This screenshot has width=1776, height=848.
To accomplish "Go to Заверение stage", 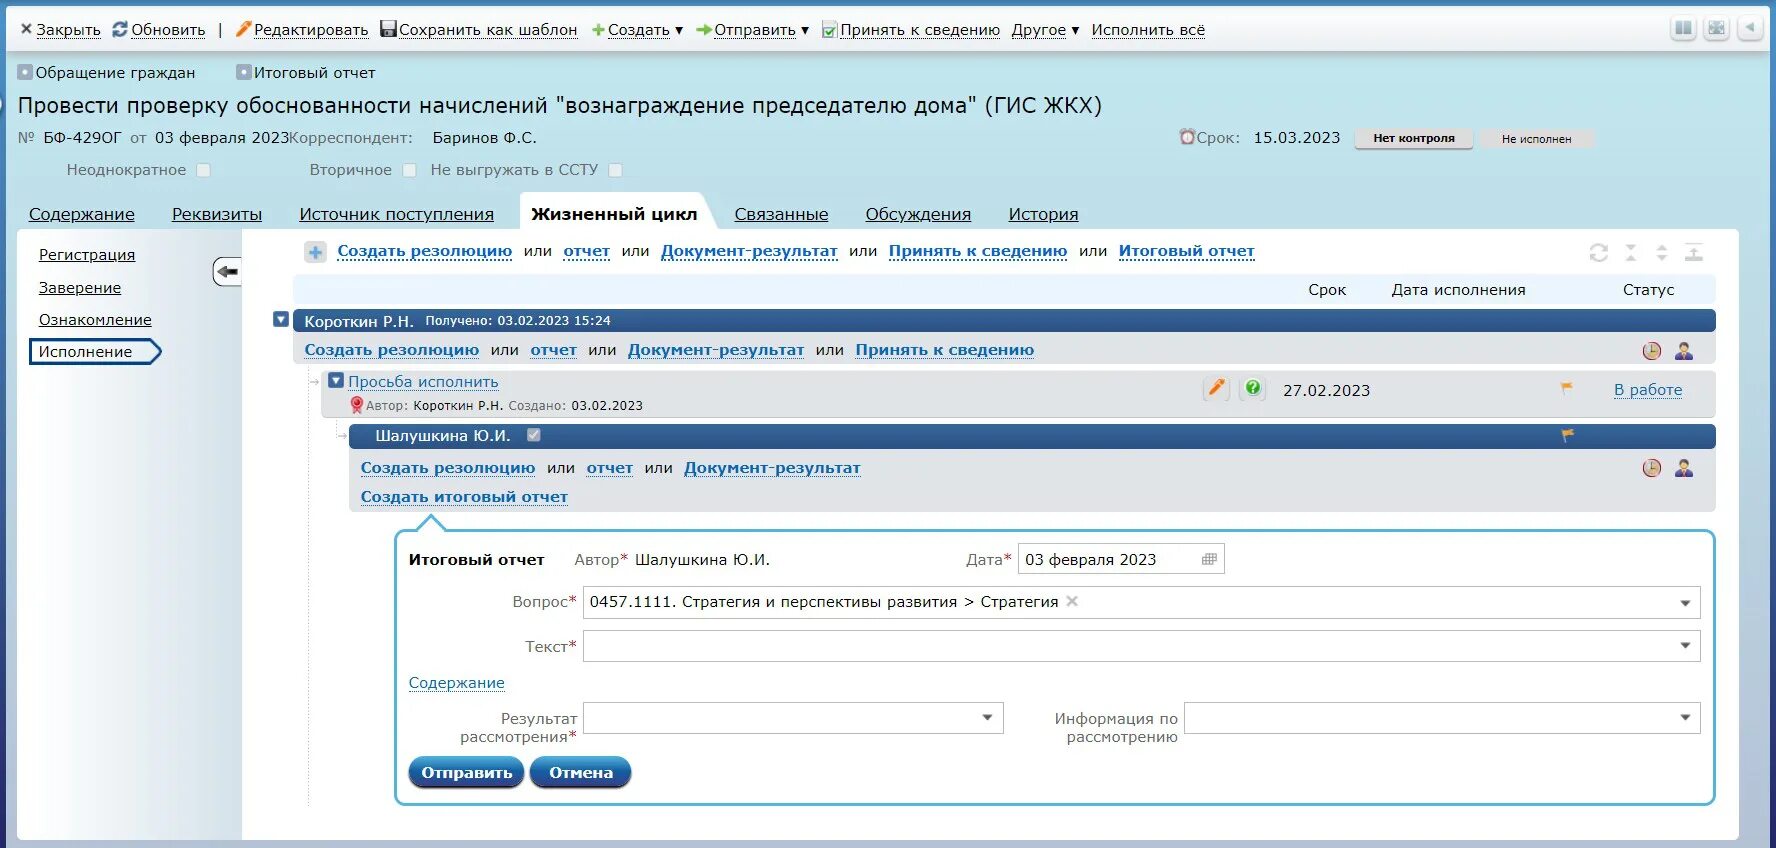I will (80, 288).
